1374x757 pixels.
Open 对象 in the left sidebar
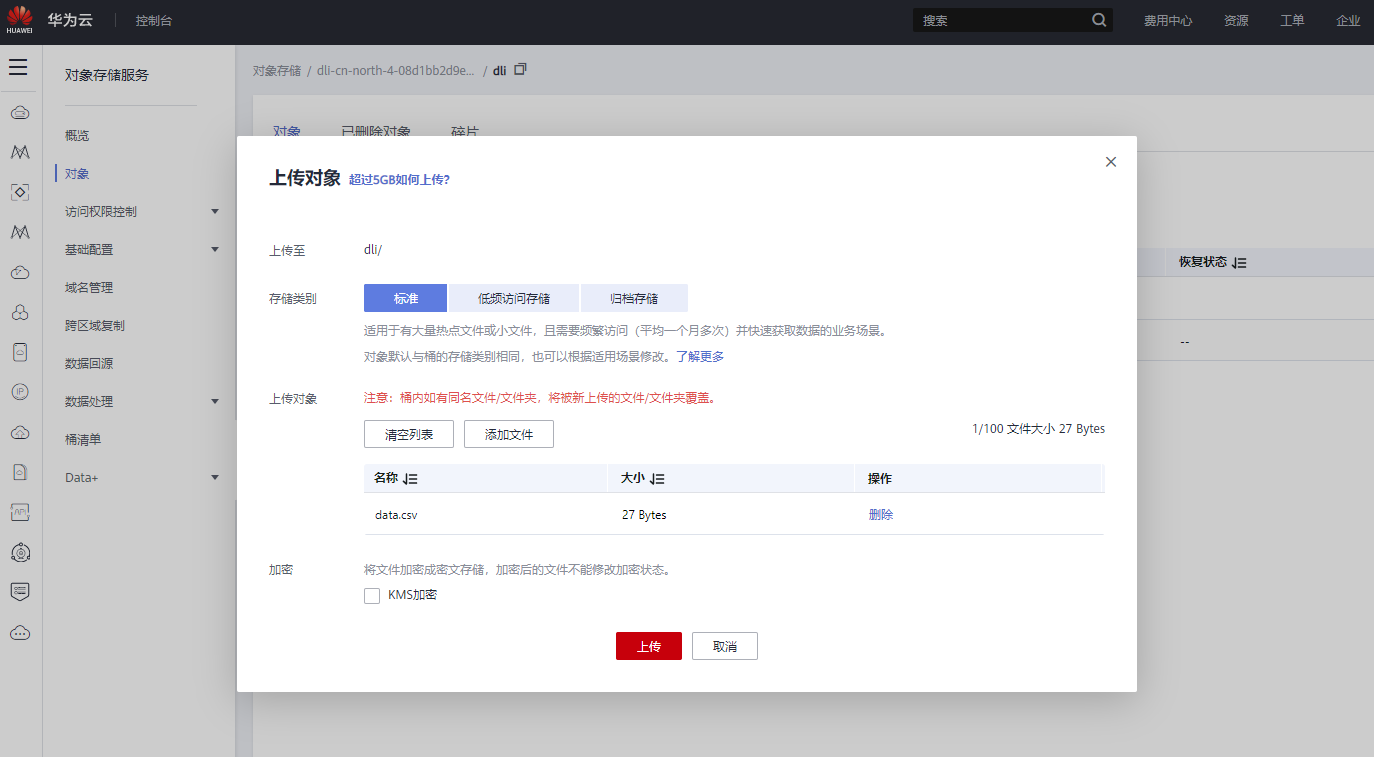[x=77, y=174]
